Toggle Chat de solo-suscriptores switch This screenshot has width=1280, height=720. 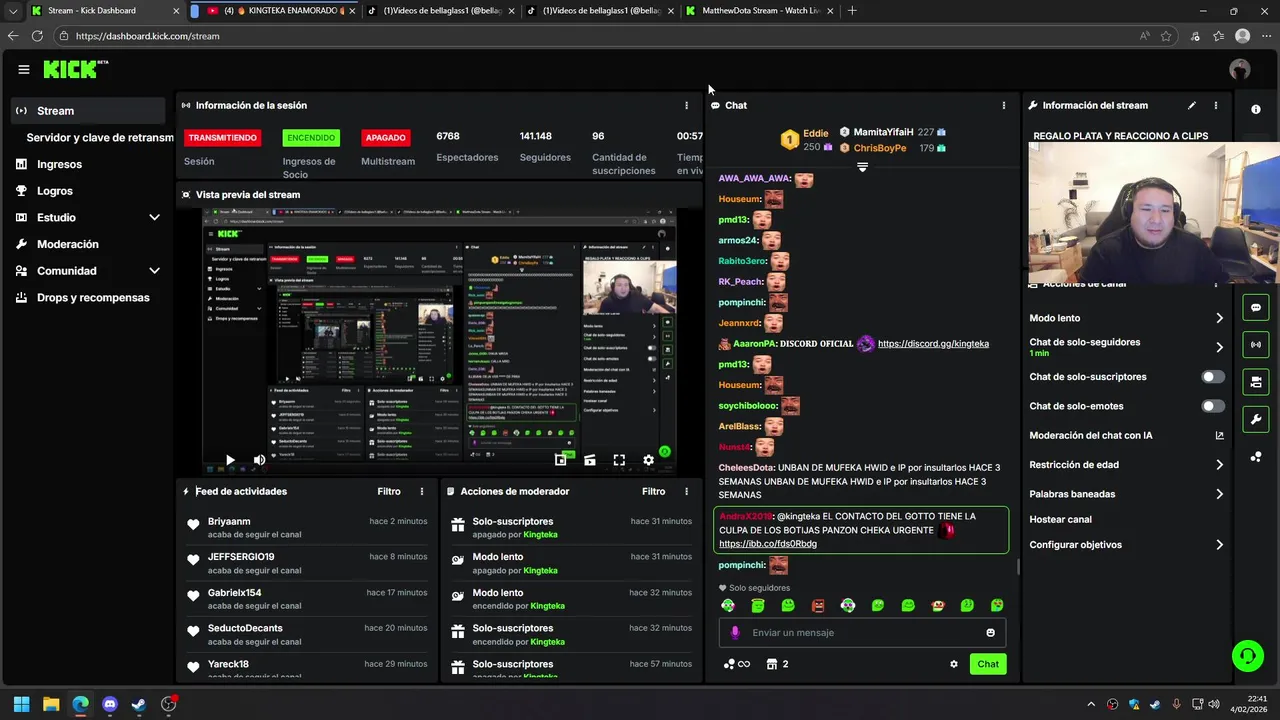click(1213, 377)
